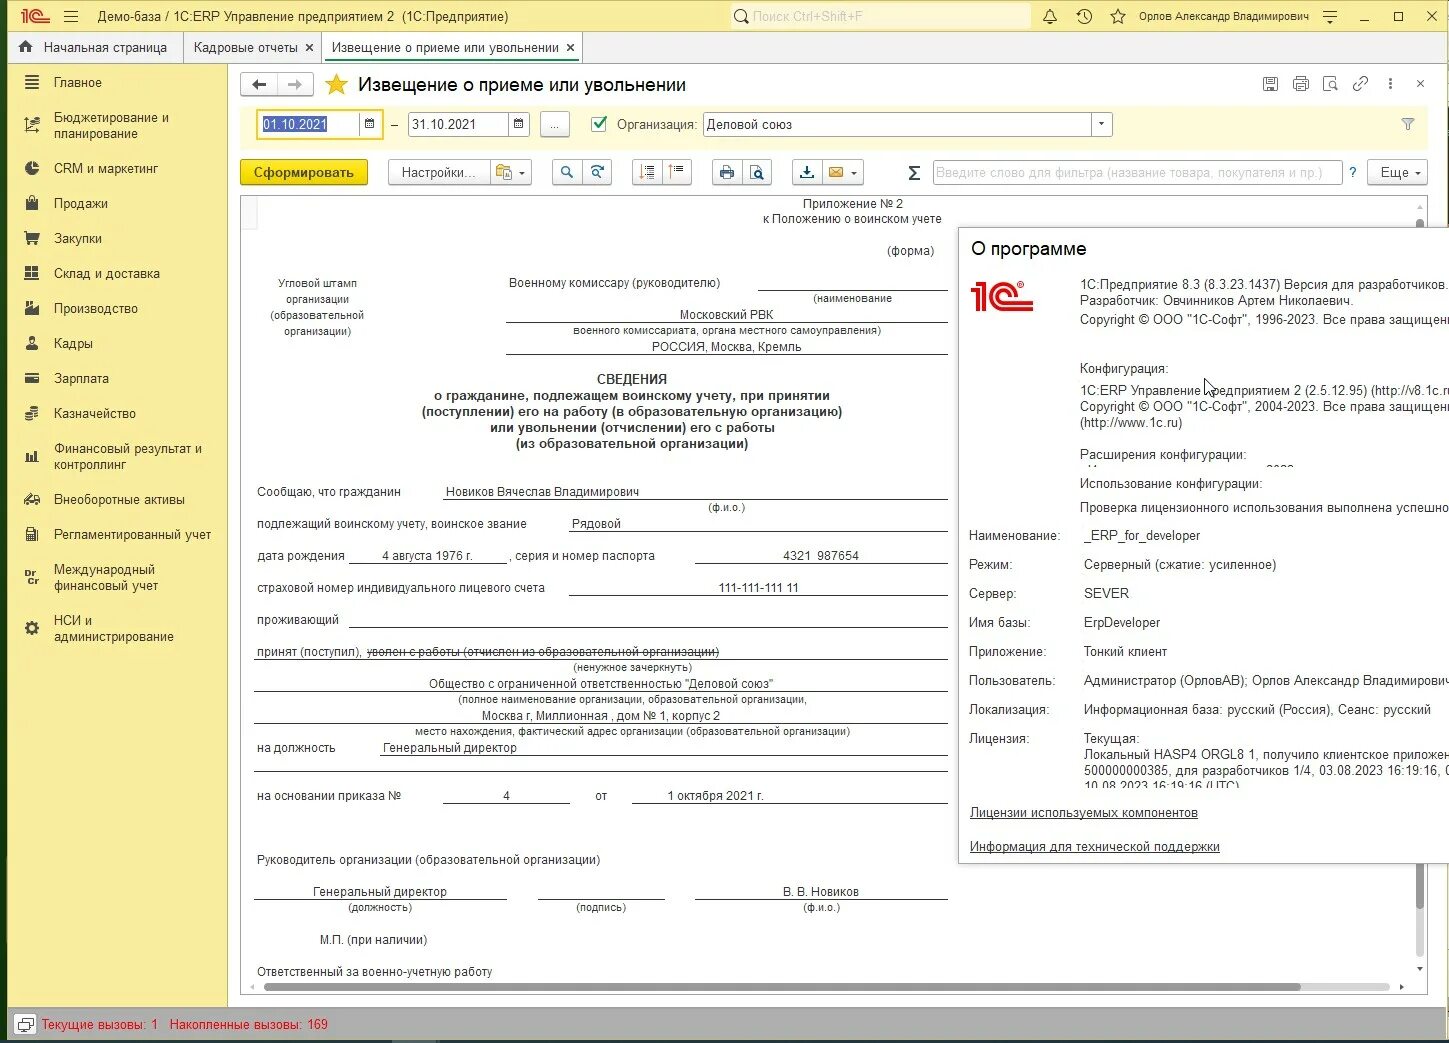Open report Настройки button
This screenshot has width=1449, height=1043.
438,172
